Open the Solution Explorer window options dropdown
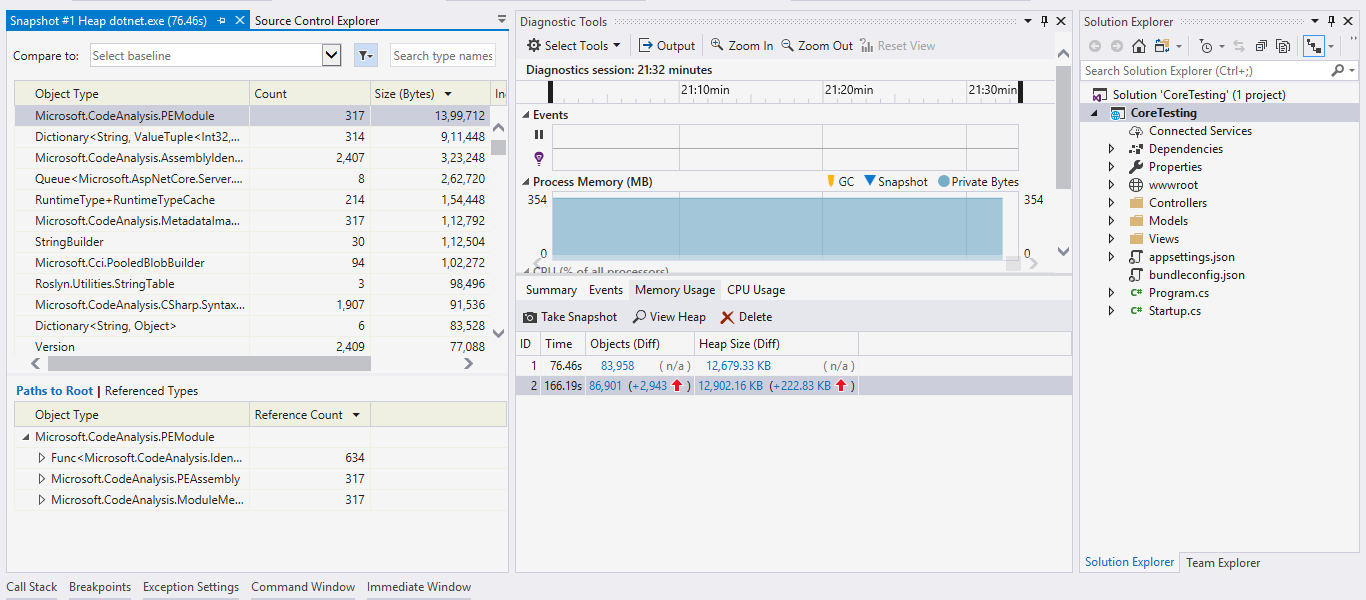Screen dimensions: 1366x600 pos(1317,21)
